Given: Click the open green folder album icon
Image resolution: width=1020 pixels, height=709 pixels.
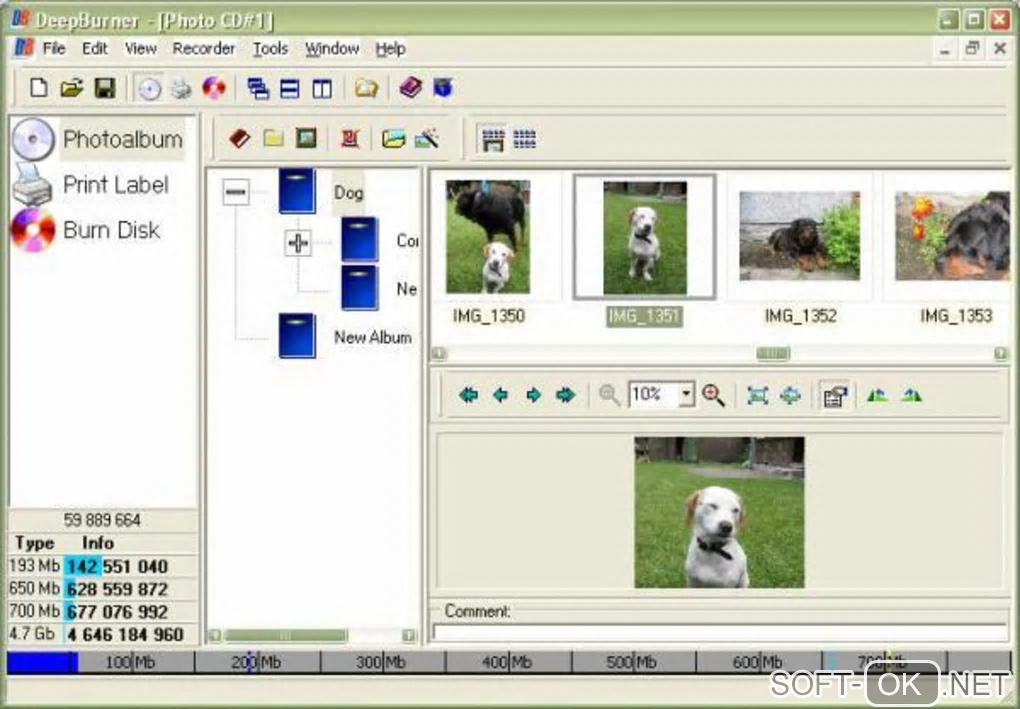Looking at the screenshot, I should [394, 138].
